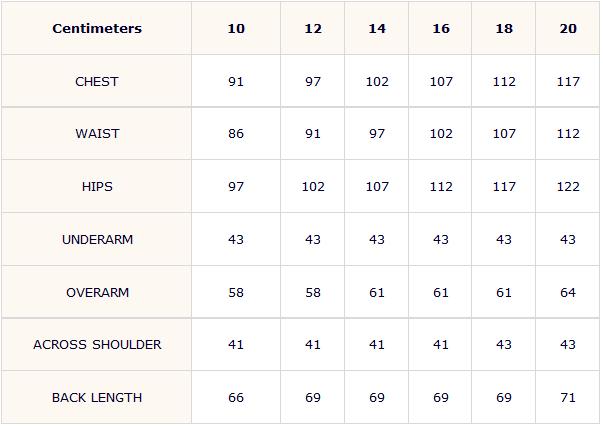Click the UNDERARM row label
Viewport: 603px width, 427px height.
97,239
